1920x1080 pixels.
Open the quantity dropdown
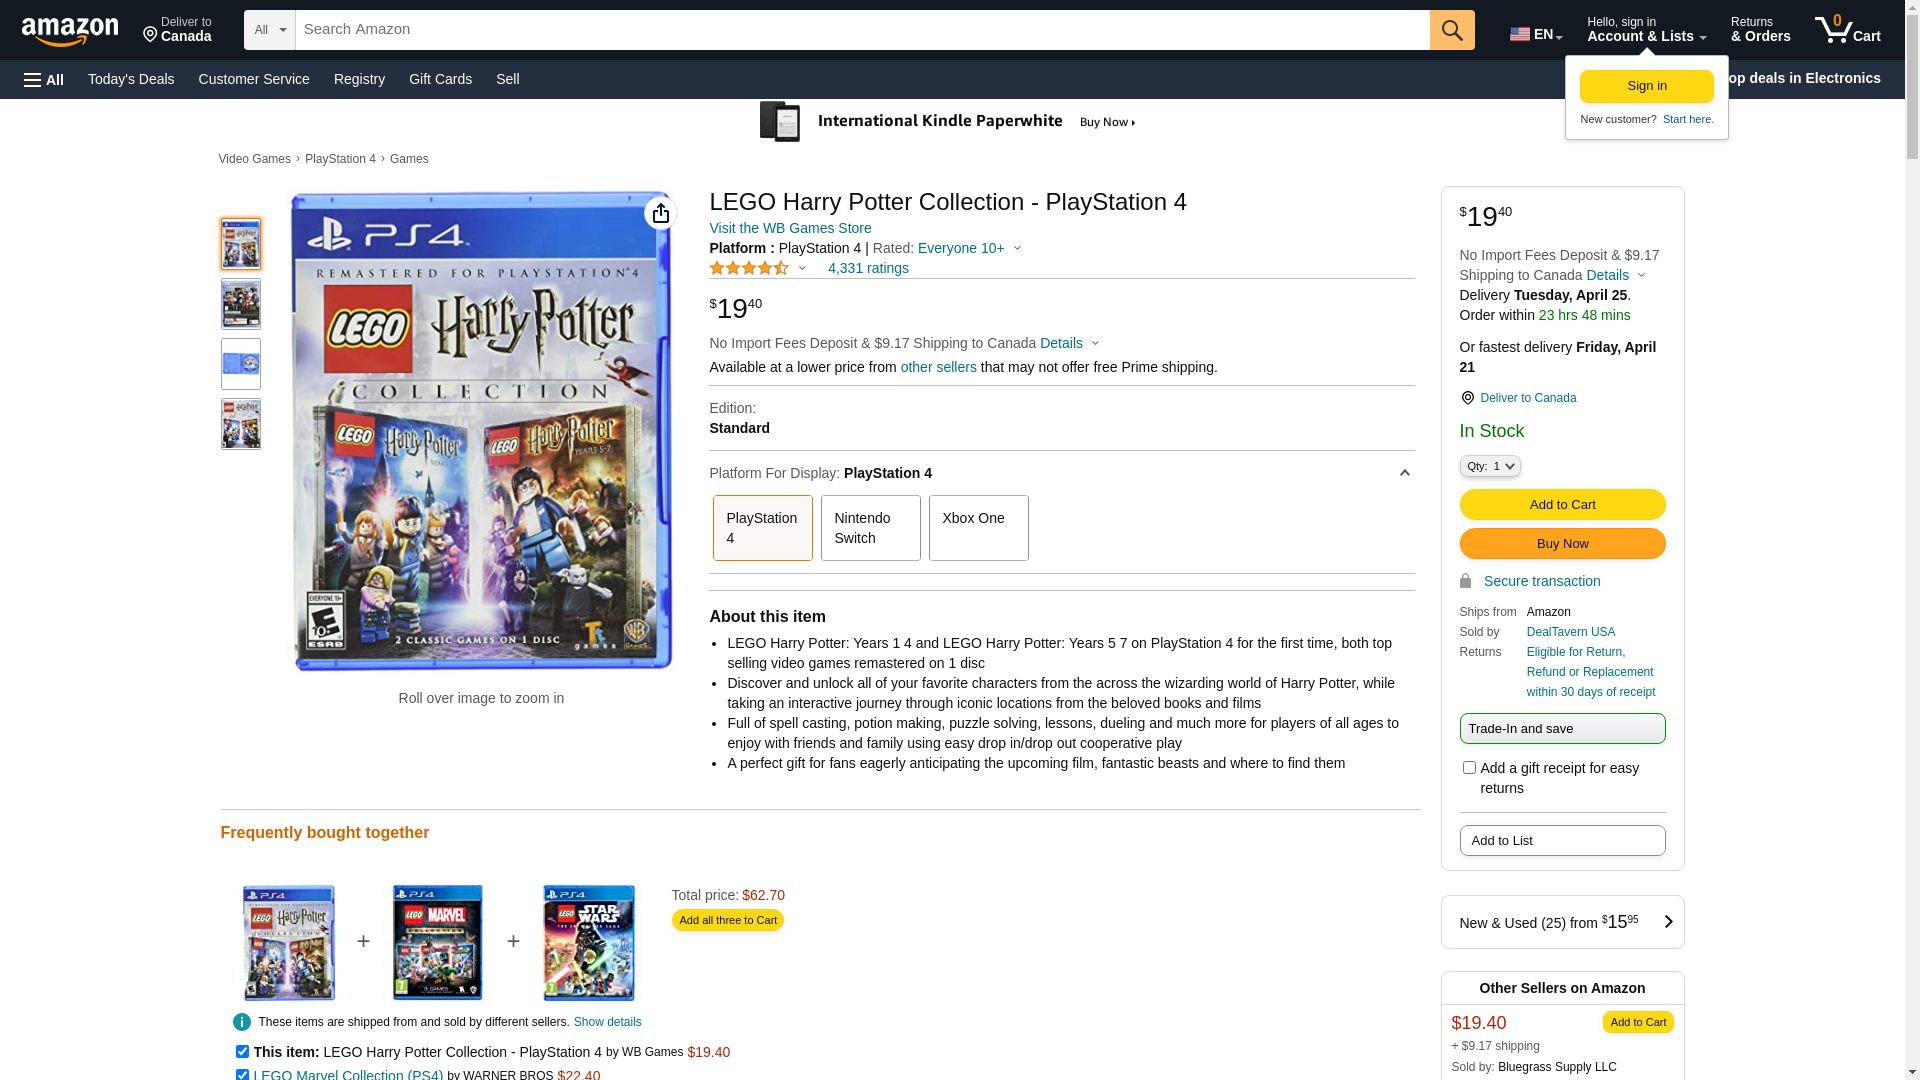(1489, 466)
